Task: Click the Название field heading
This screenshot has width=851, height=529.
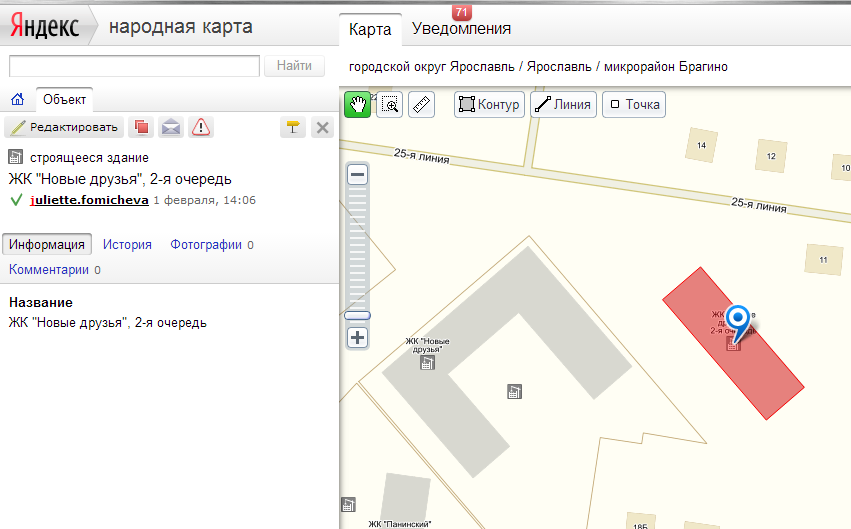Action: tap(41, 302)
